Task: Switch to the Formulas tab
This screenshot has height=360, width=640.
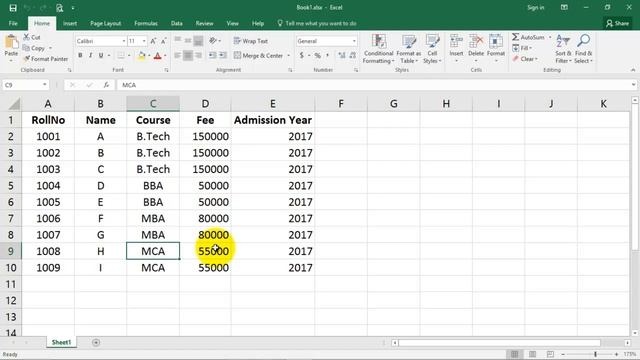Action: coord(146,23)
